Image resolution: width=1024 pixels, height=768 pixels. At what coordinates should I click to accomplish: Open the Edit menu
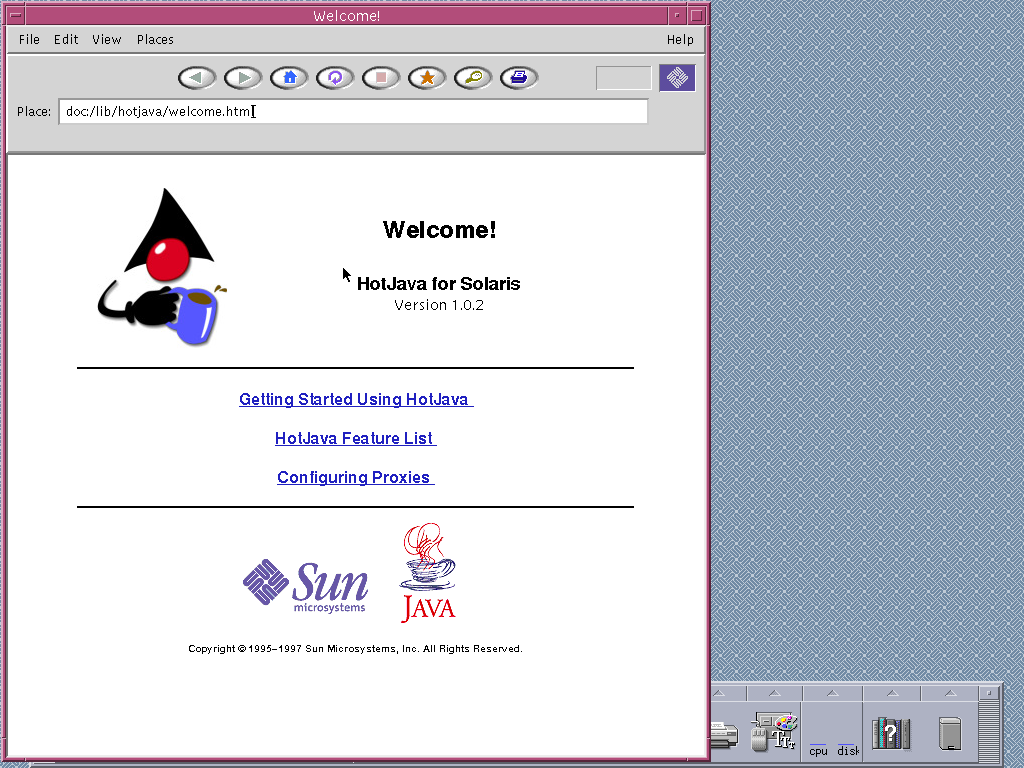66,39
